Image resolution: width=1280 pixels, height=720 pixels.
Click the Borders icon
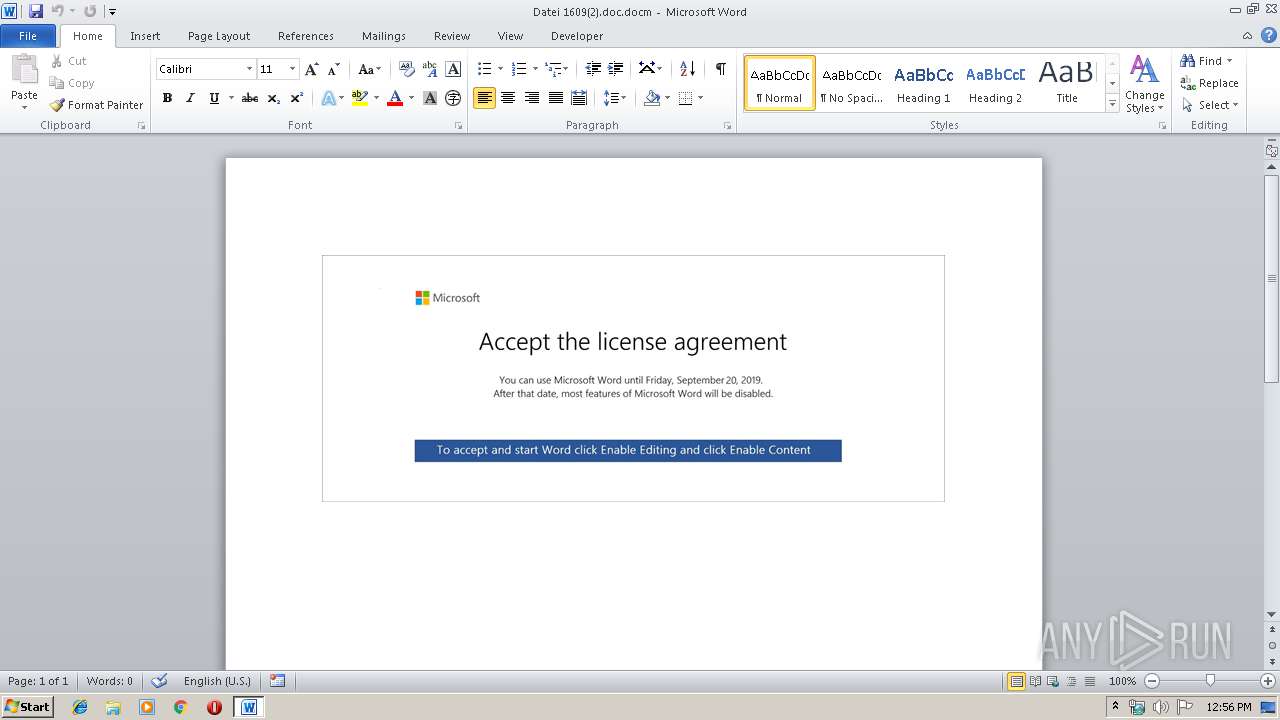point(685,98)
